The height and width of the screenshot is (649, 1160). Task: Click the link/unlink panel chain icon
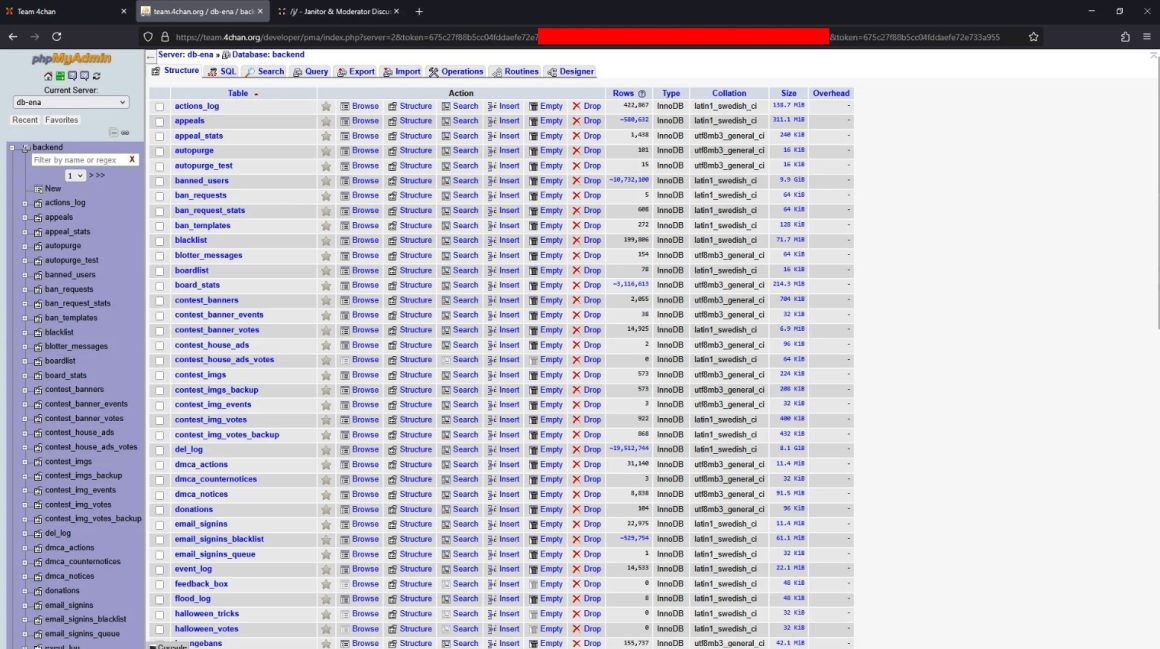click(x=125, y=132)
